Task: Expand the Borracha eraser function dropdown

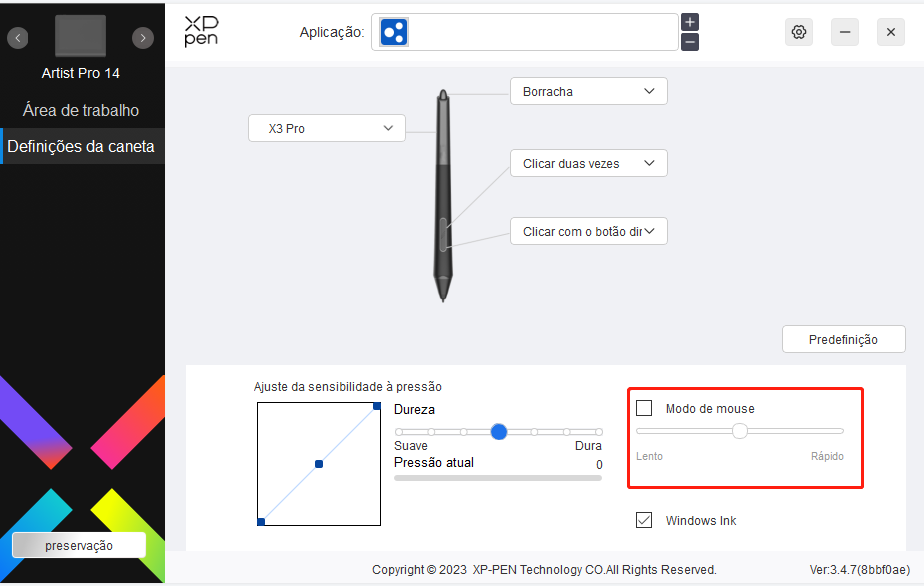Action: tap(589, 91)
